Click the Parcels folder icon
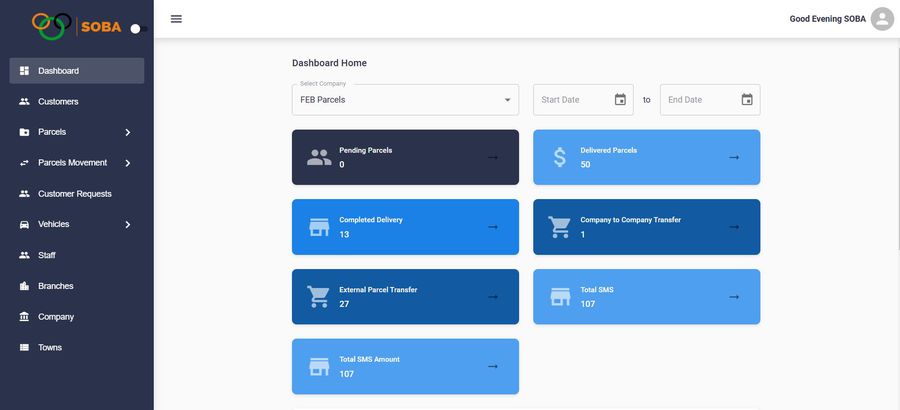The image size is (900, 410). (24, 132)
